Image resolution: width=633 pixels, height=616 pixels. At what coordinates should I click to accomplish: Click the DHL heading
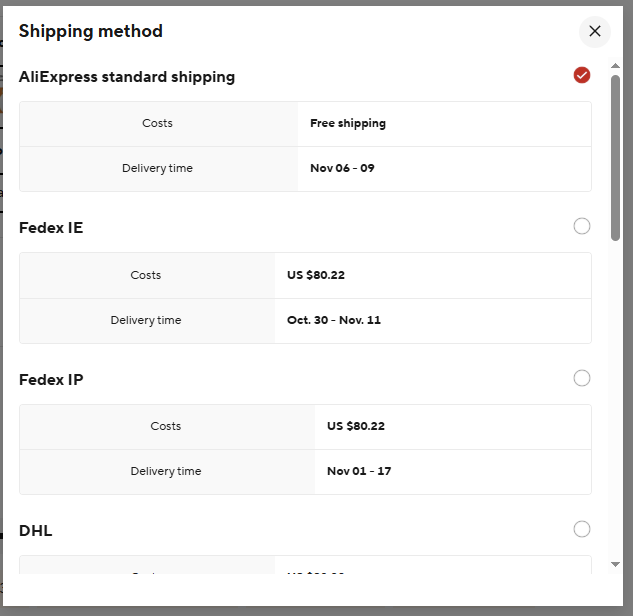pos(36,531)
